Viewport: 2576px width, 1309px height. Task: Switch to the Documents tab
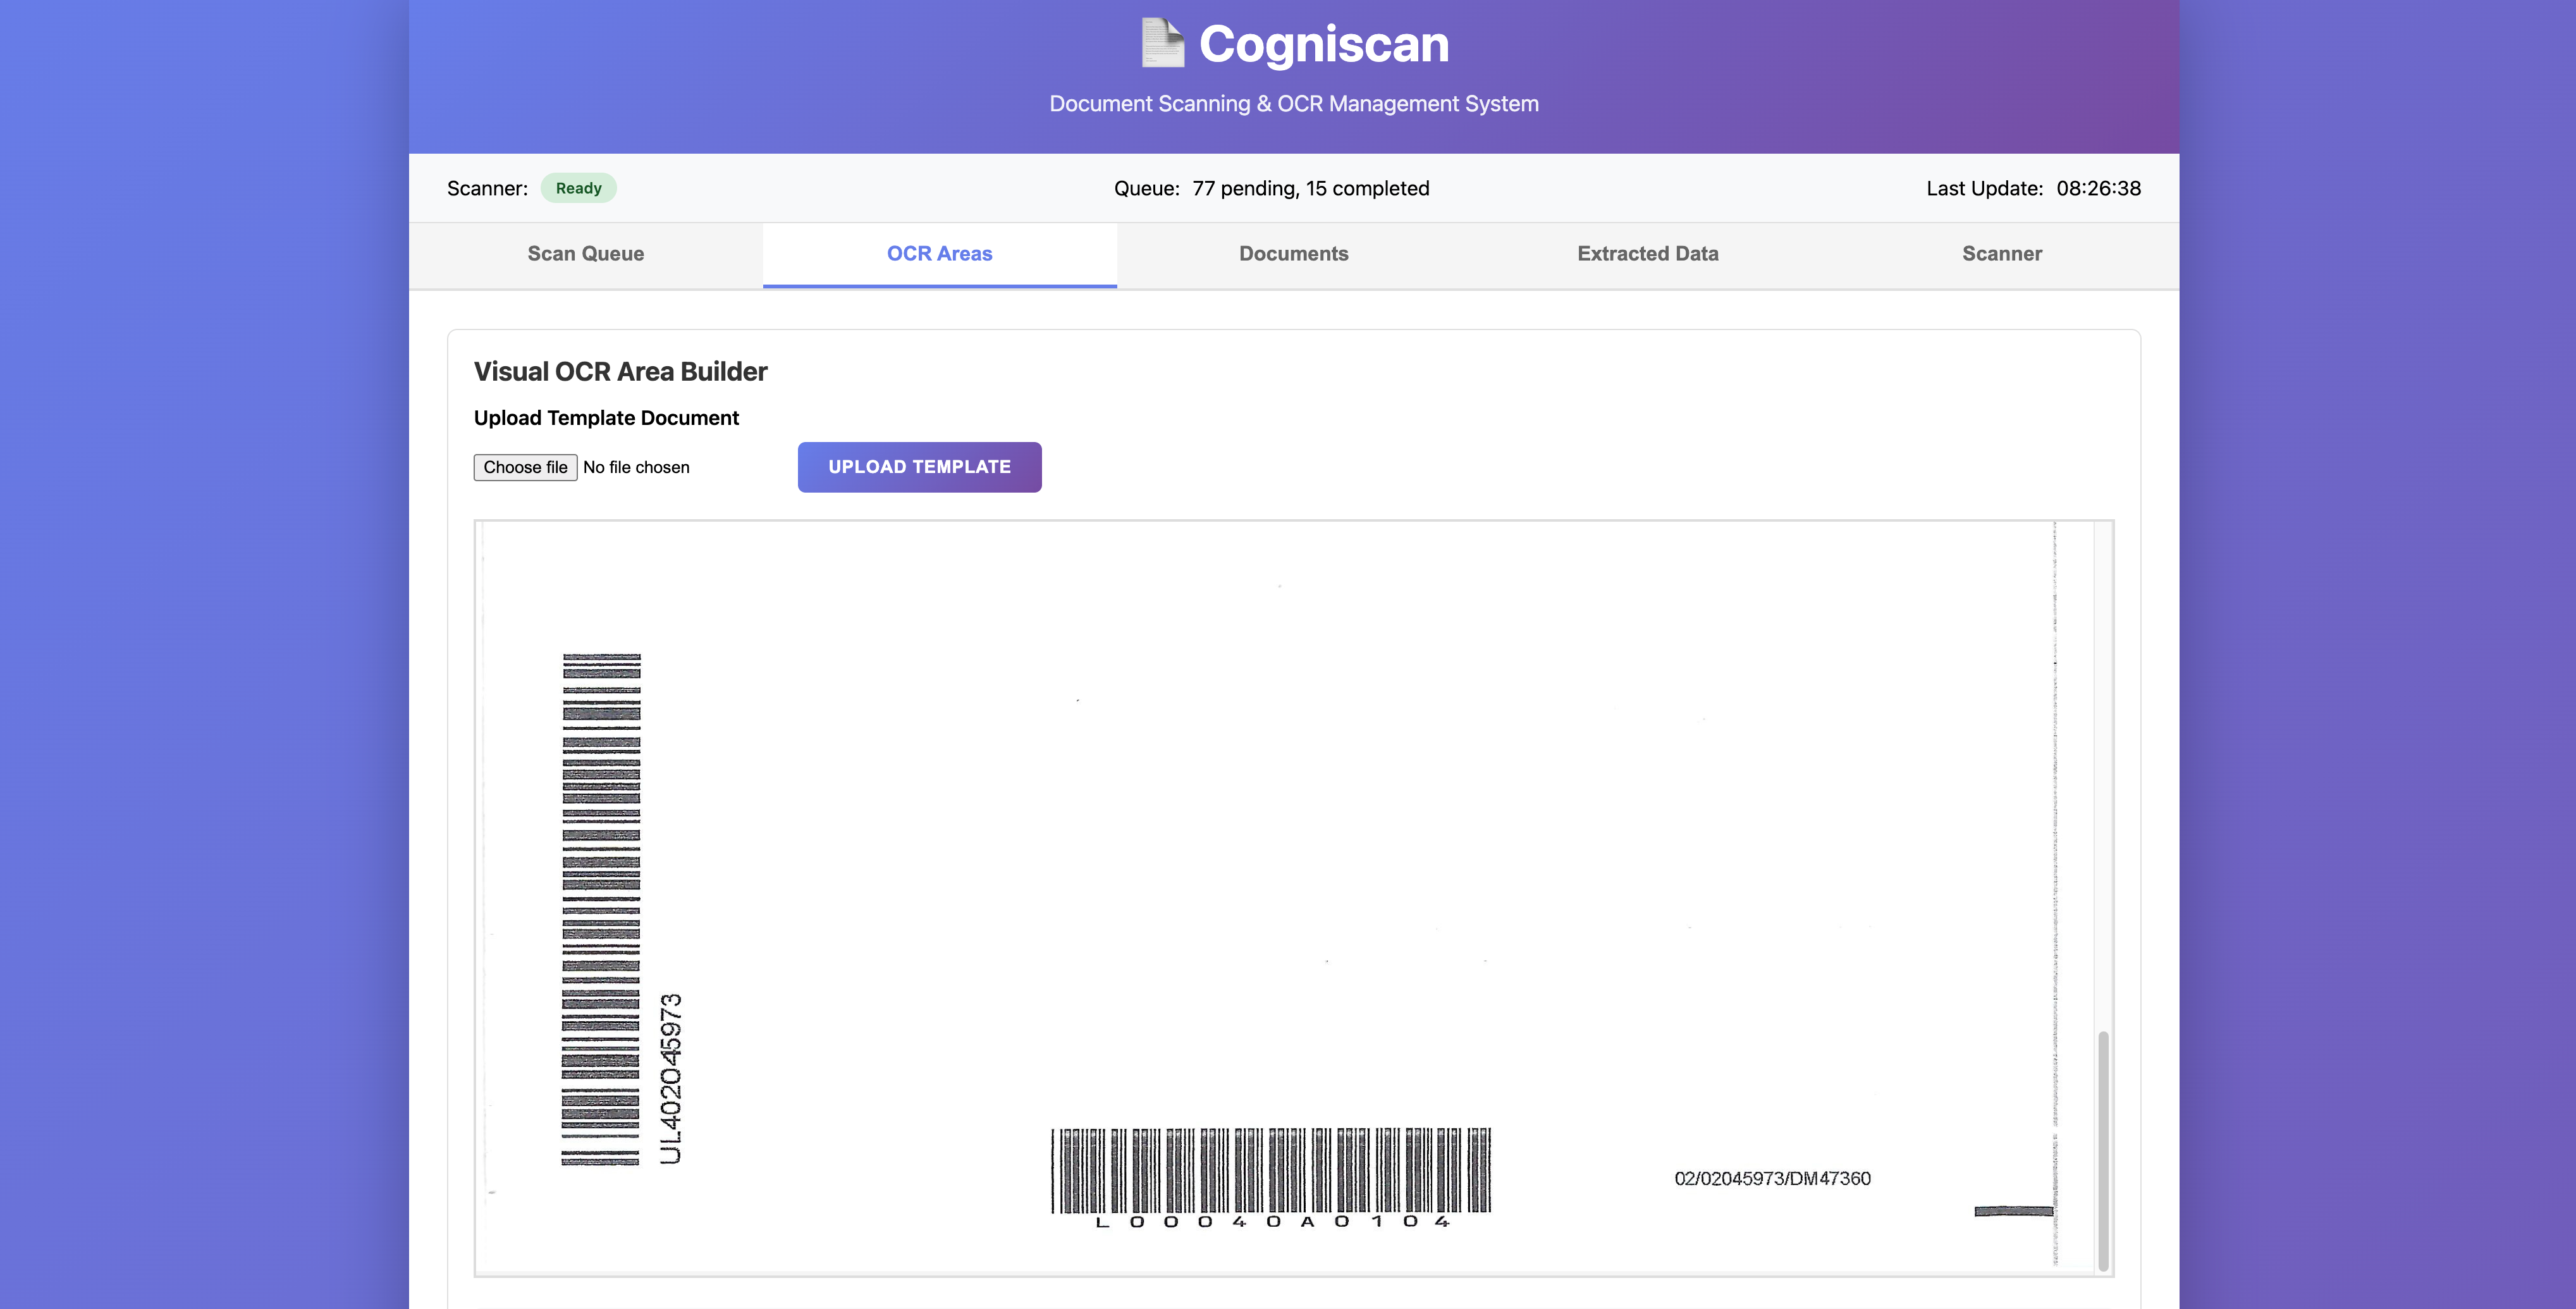coord(1293,254)
